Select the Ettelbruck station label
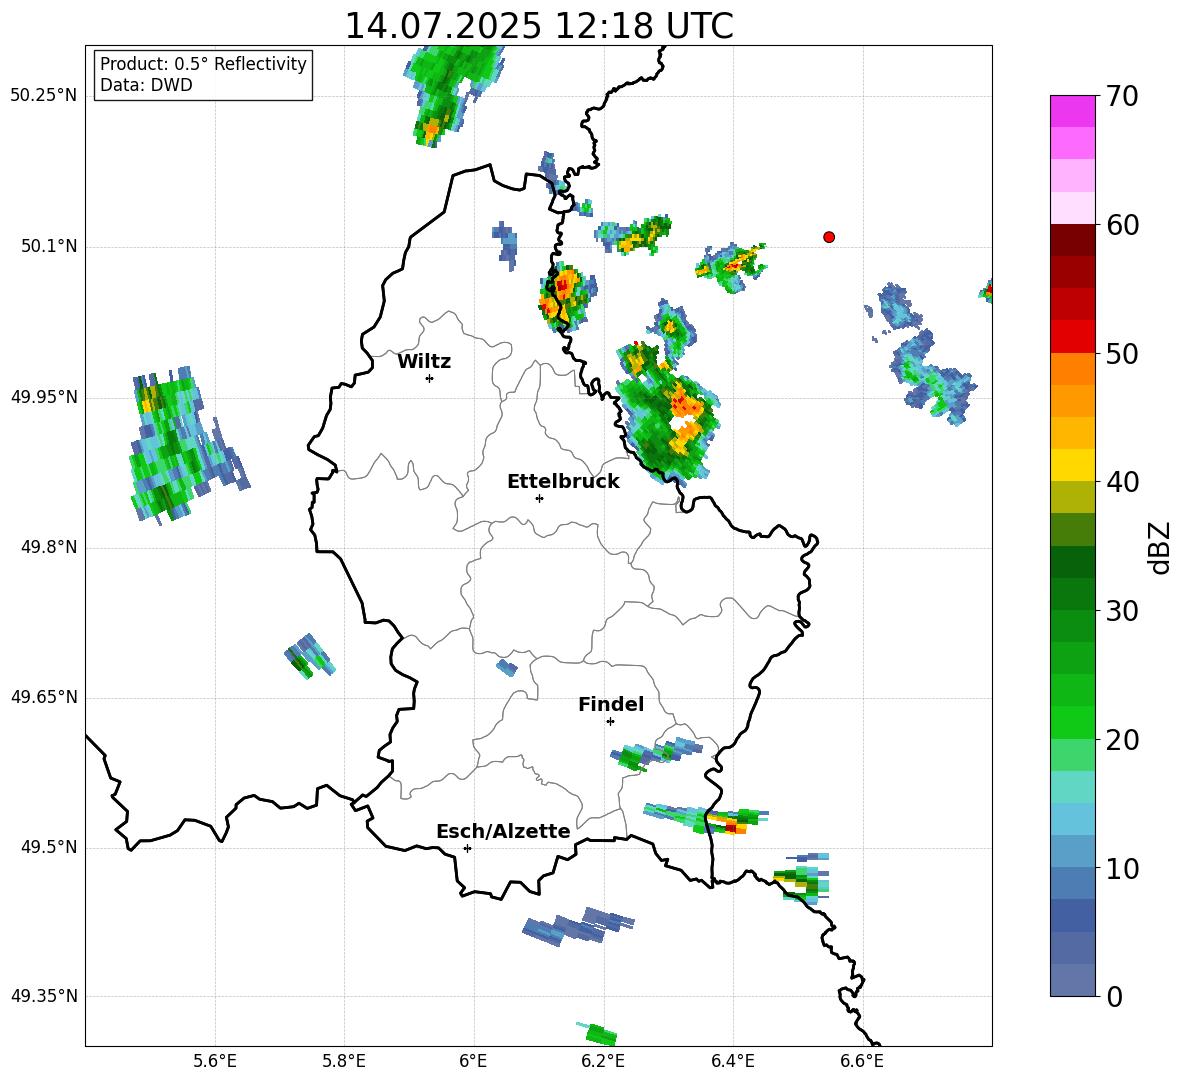 point(563,482)
